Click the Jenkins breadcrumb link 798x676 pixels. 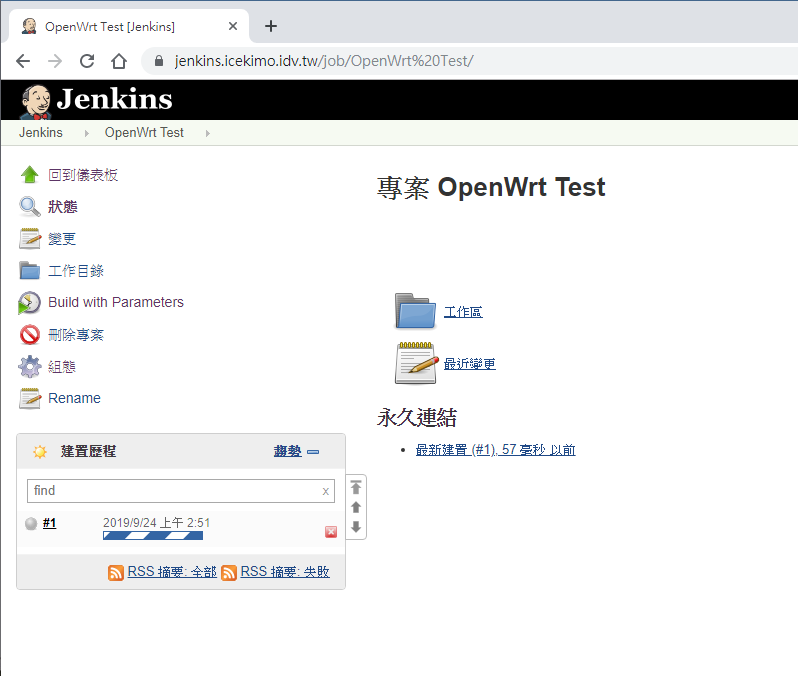click(x=41, y=132)
